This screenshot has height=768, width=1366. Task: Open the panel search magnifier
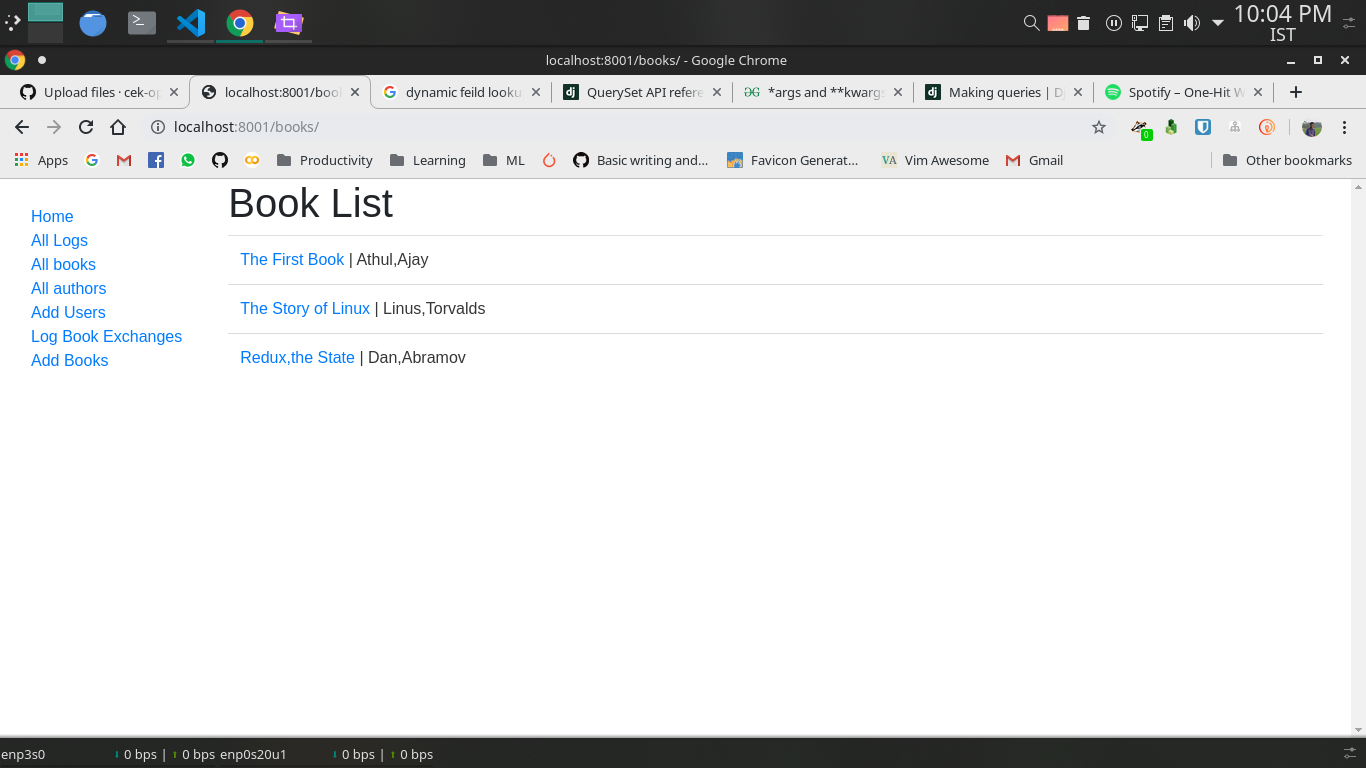coord(1031,22)
